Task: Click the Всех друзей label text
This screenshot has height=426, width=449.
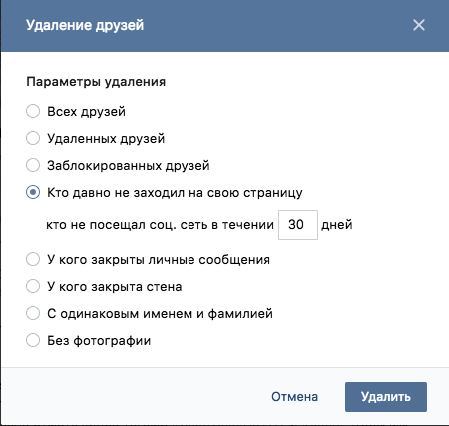Action: 86,112
